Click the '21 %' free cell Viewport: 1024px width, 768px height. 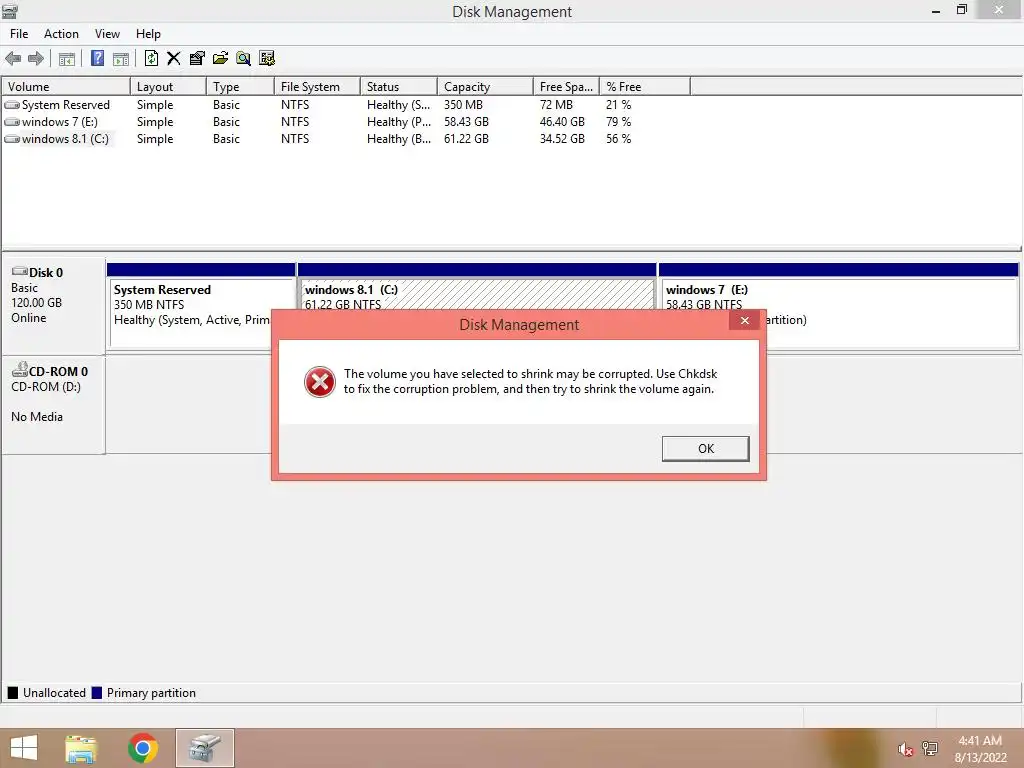[x=618, y=104]
